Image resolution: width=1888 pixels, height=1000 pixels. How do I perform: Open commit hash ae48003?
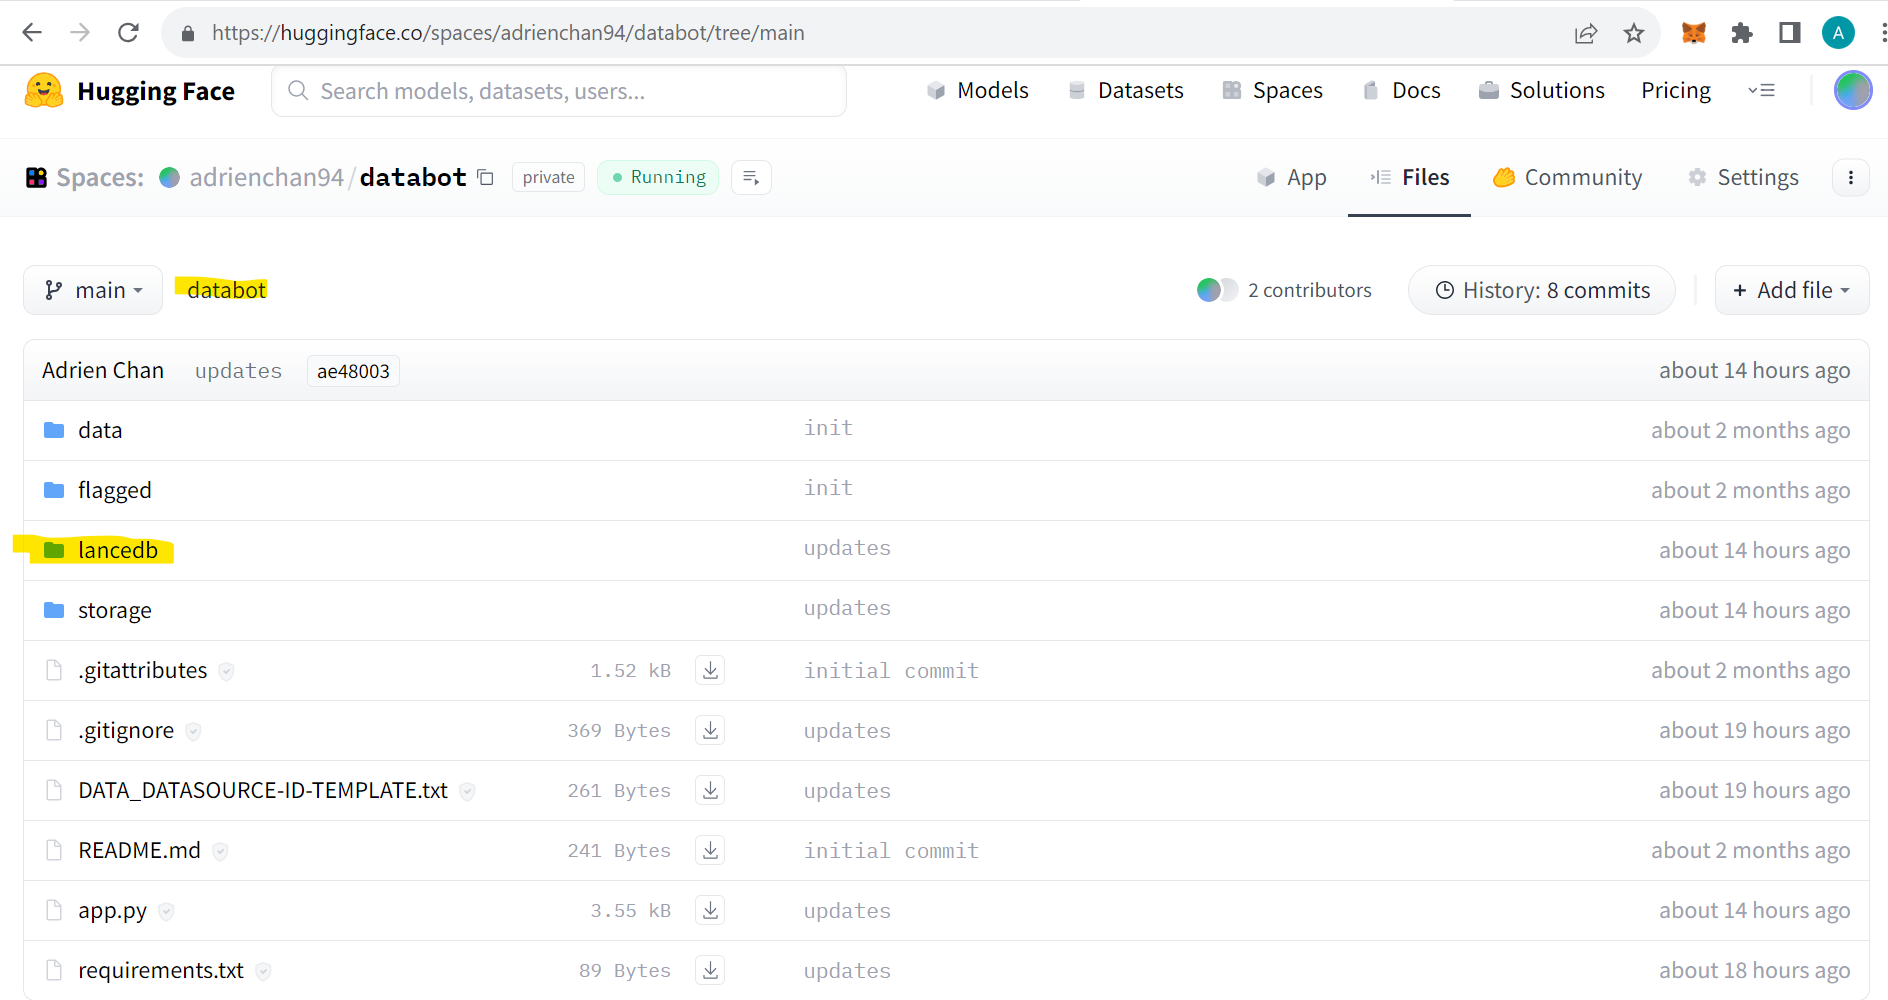(x=353, y=371)
